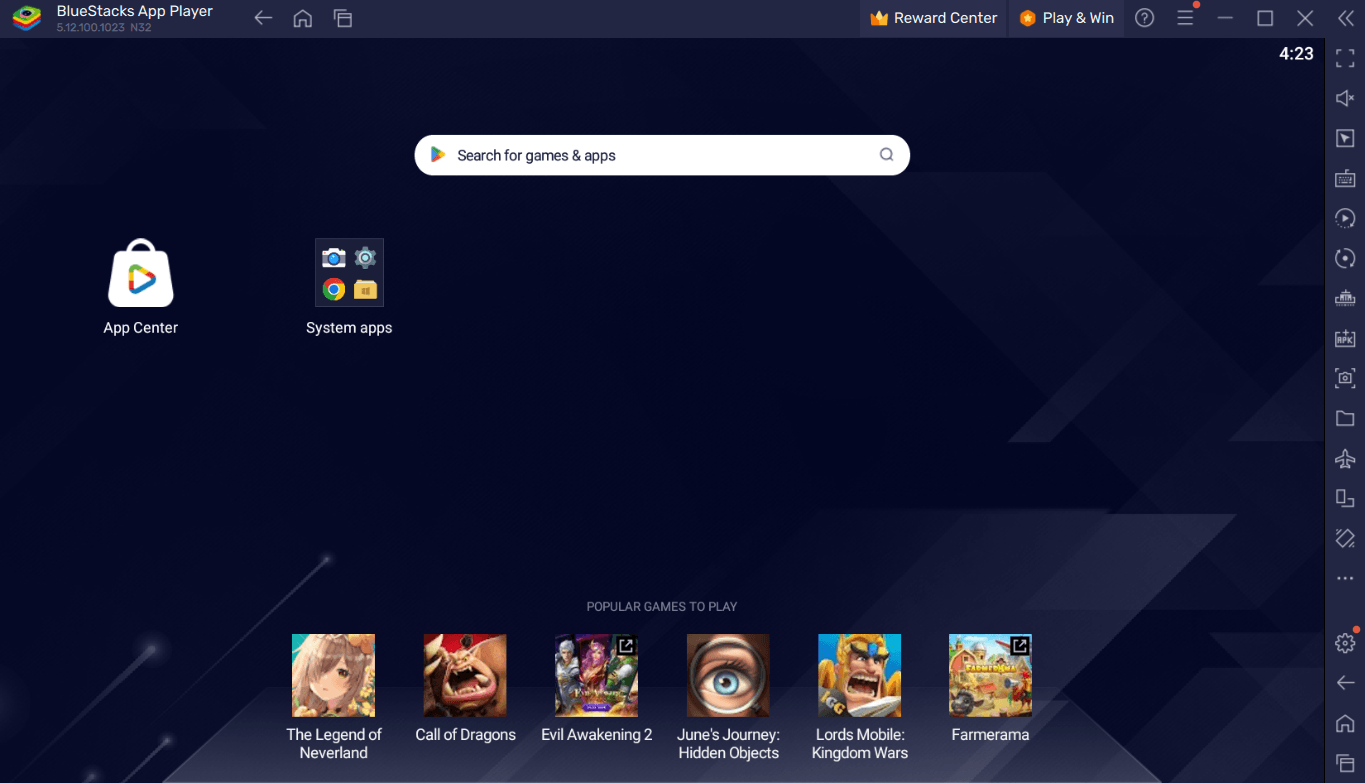1365x783 pixels.
Task: Collapse the side toolbar with double chevron
Action: (x=1345, y=18)
